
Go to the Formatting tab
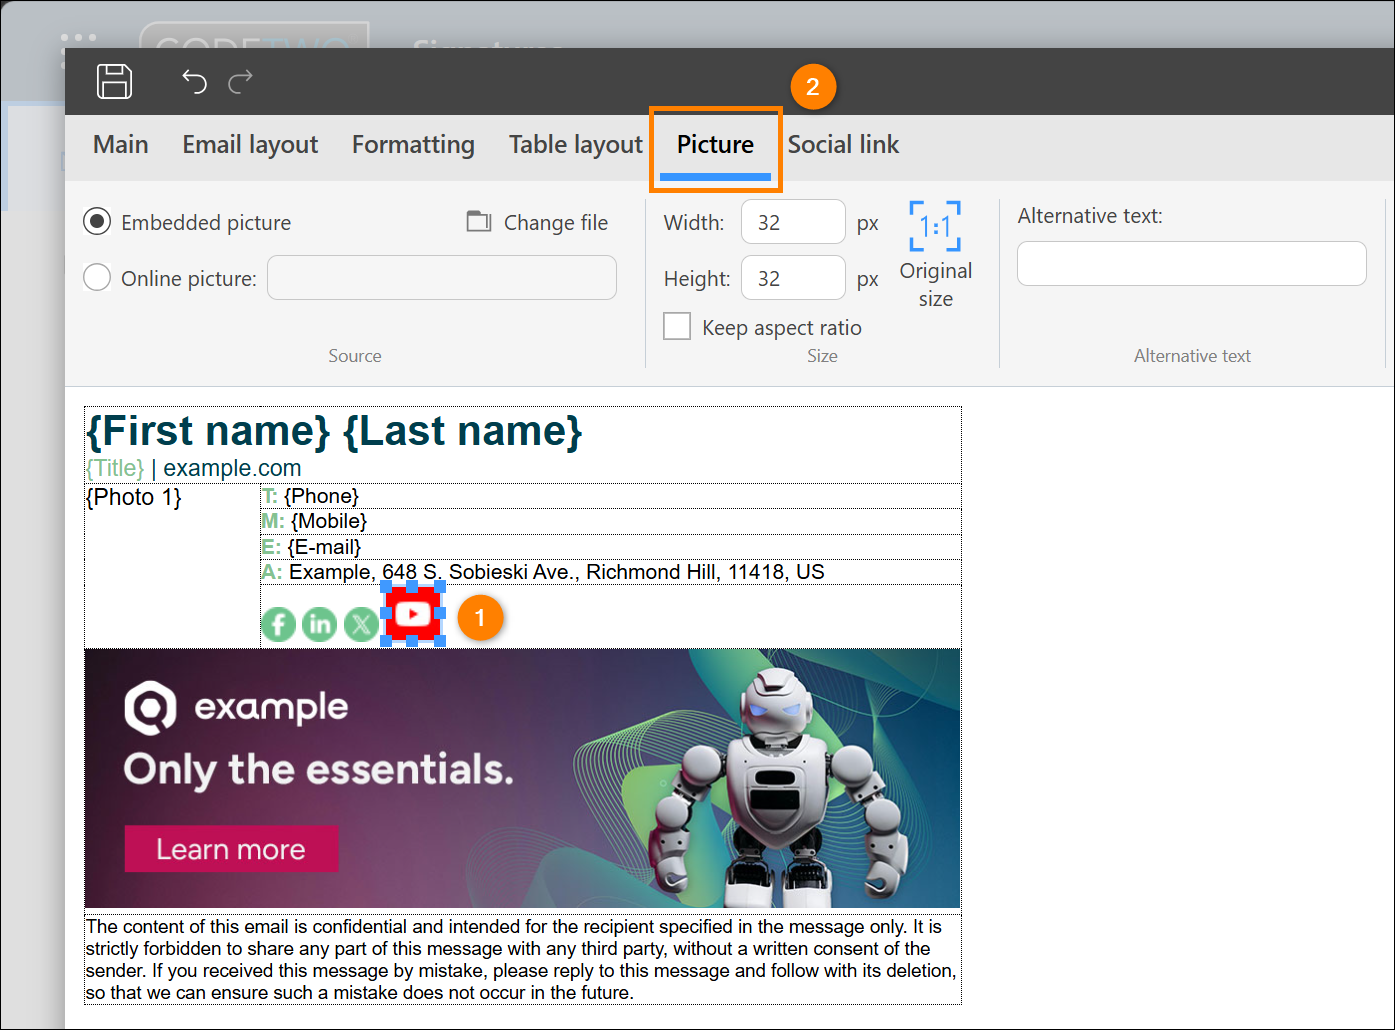[413, 145]
